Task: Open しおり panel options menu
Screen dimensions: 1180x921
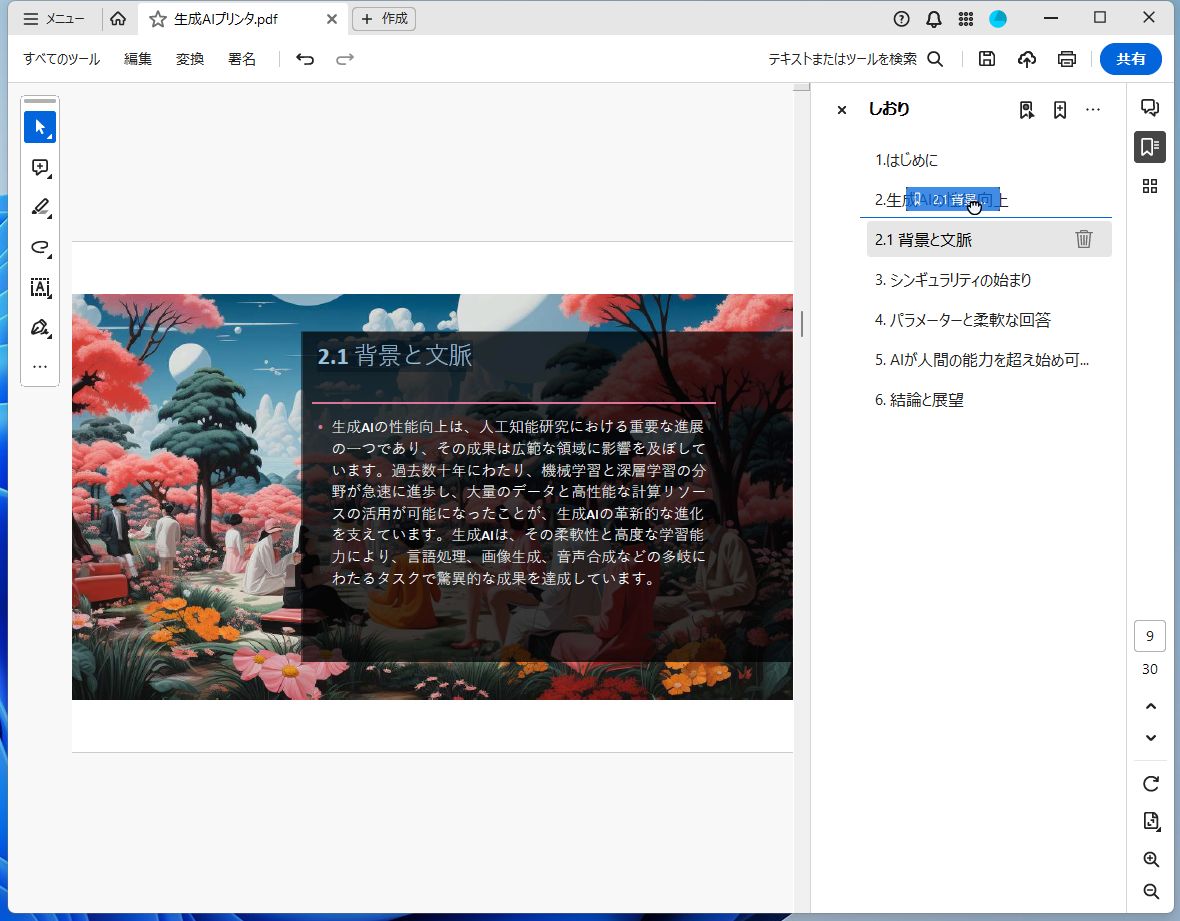Action: coord(1093,110)
